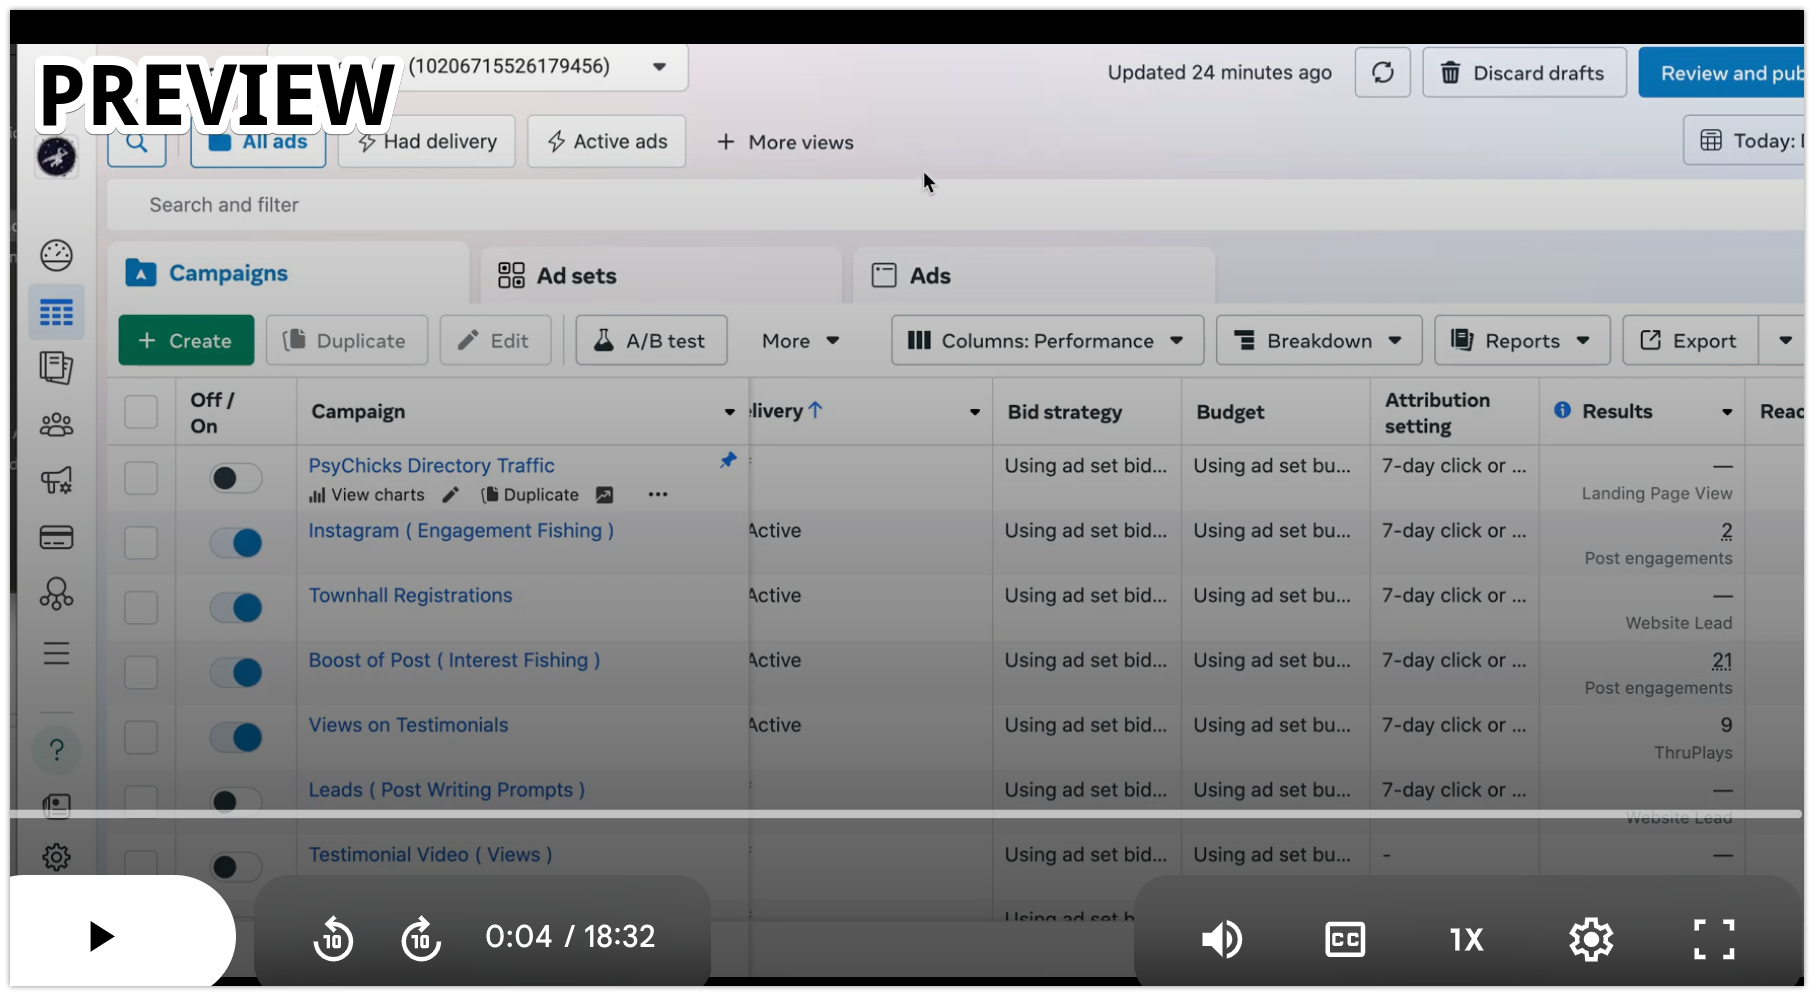Switch to the Campaigns tab
1814x996 pixels.
pyautogui.click(x=288, y=273)
